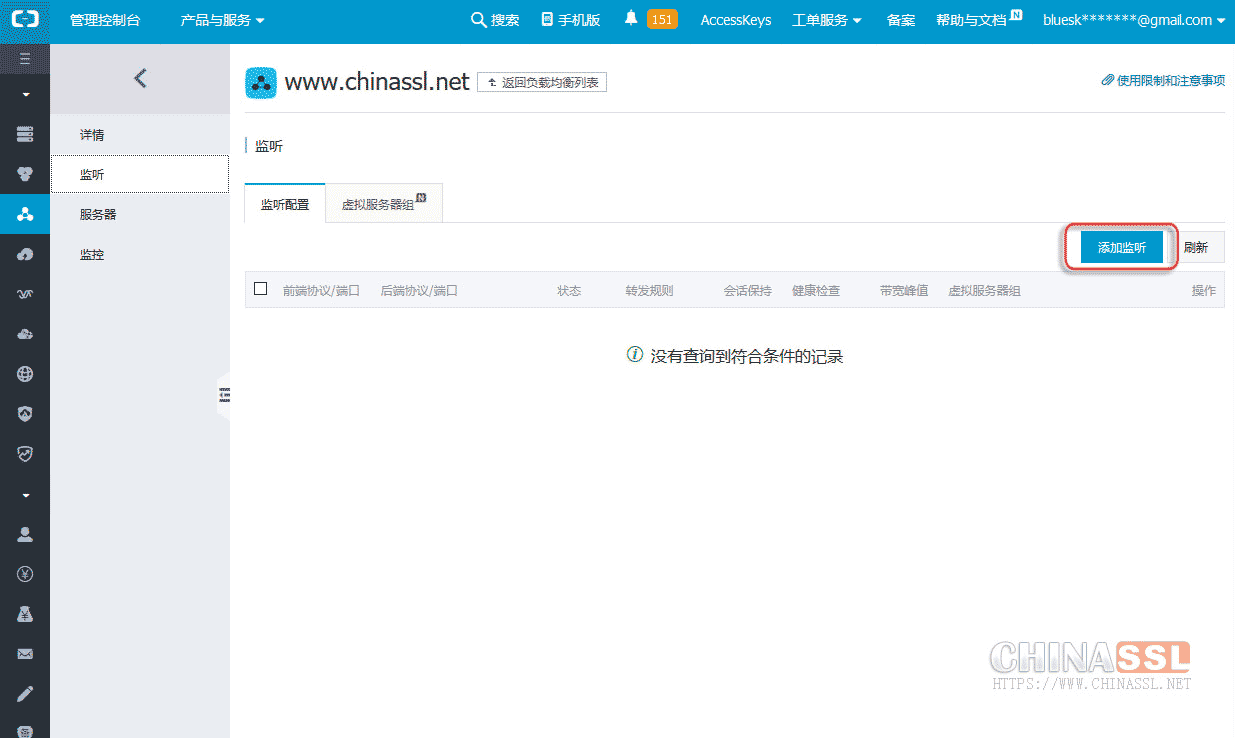The width and height of the screenshot is (1235, 738).
Task: Select 服务器 in the side menu
Action: (98, 214)
